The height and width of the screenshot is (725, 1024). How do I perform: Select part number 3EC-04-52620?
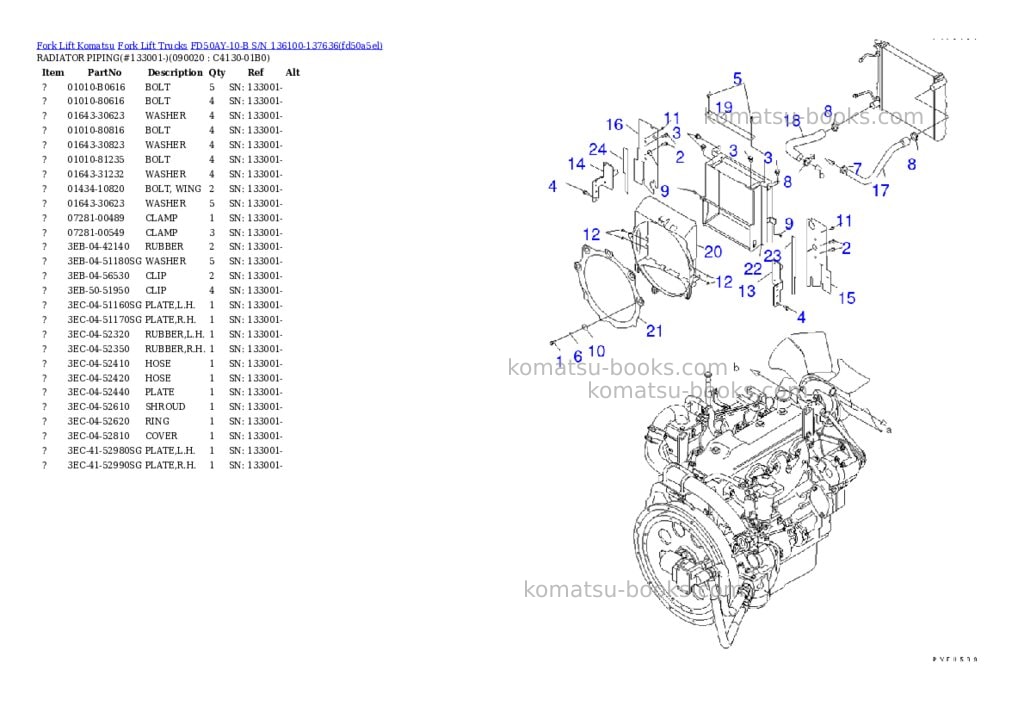[x=99, y=421]
